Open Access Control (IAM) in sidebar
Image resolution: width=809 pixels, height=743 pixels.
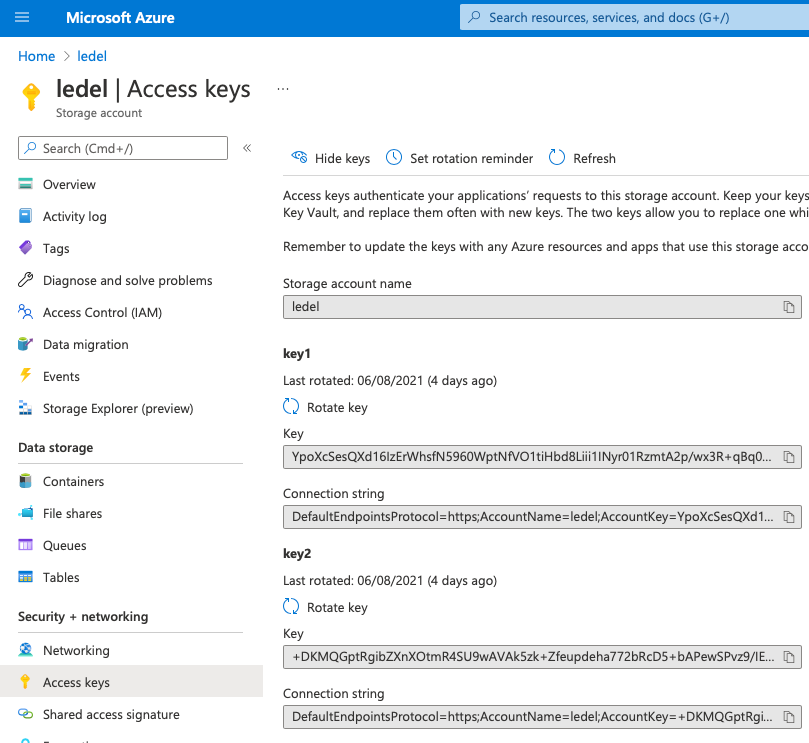tap(102, 312)
